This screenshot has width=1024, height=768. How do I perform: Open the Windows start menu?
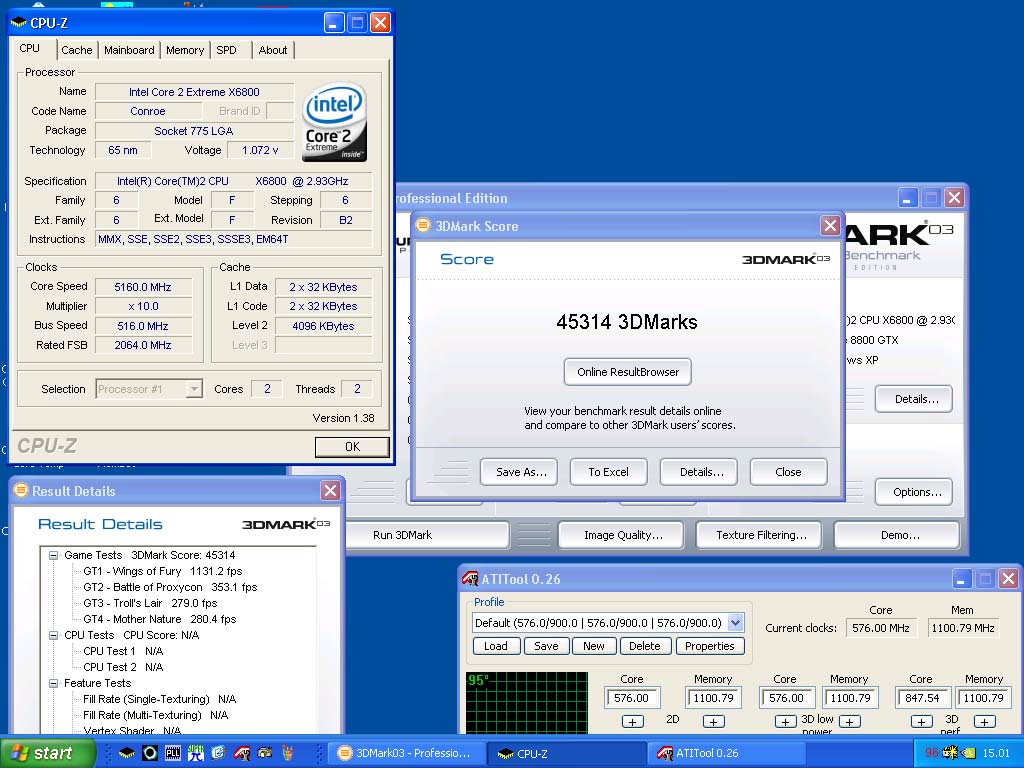point(47,753)
